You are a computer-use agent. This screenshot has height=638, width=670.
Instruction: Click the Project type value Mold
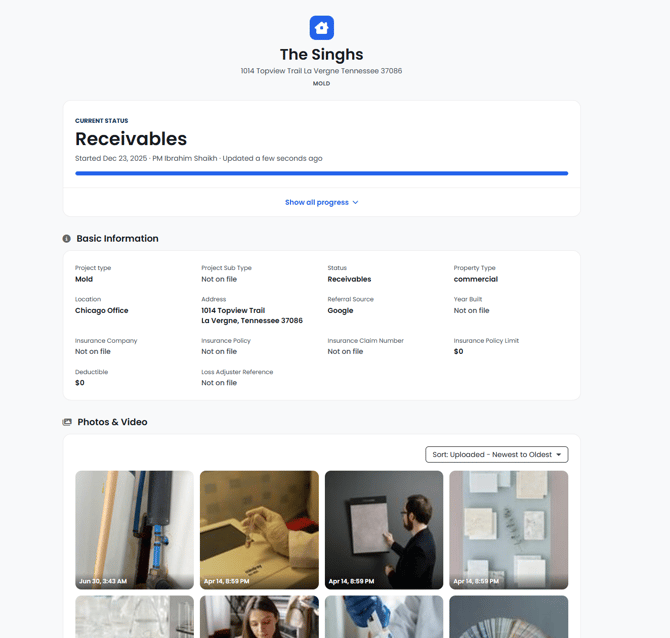(x=84, y=279)
